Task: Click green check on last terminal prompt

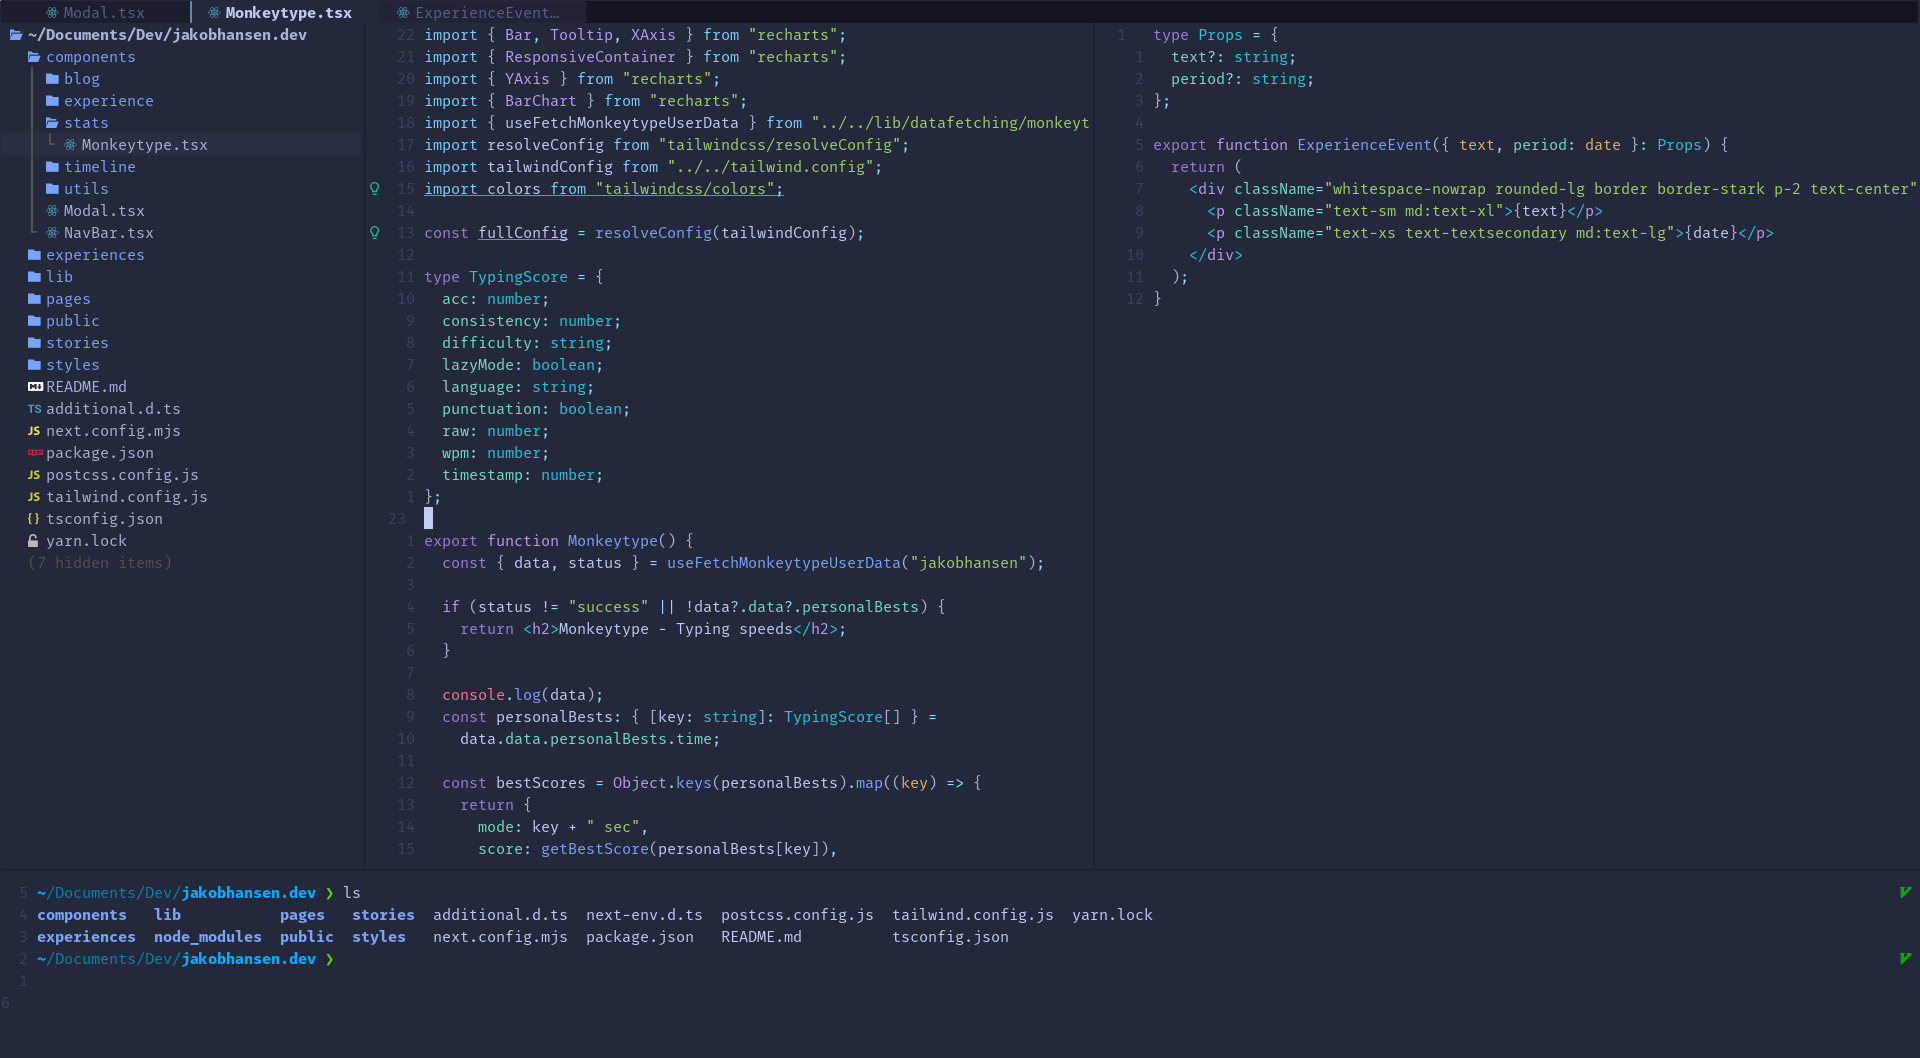Action: coord(1905,958)
